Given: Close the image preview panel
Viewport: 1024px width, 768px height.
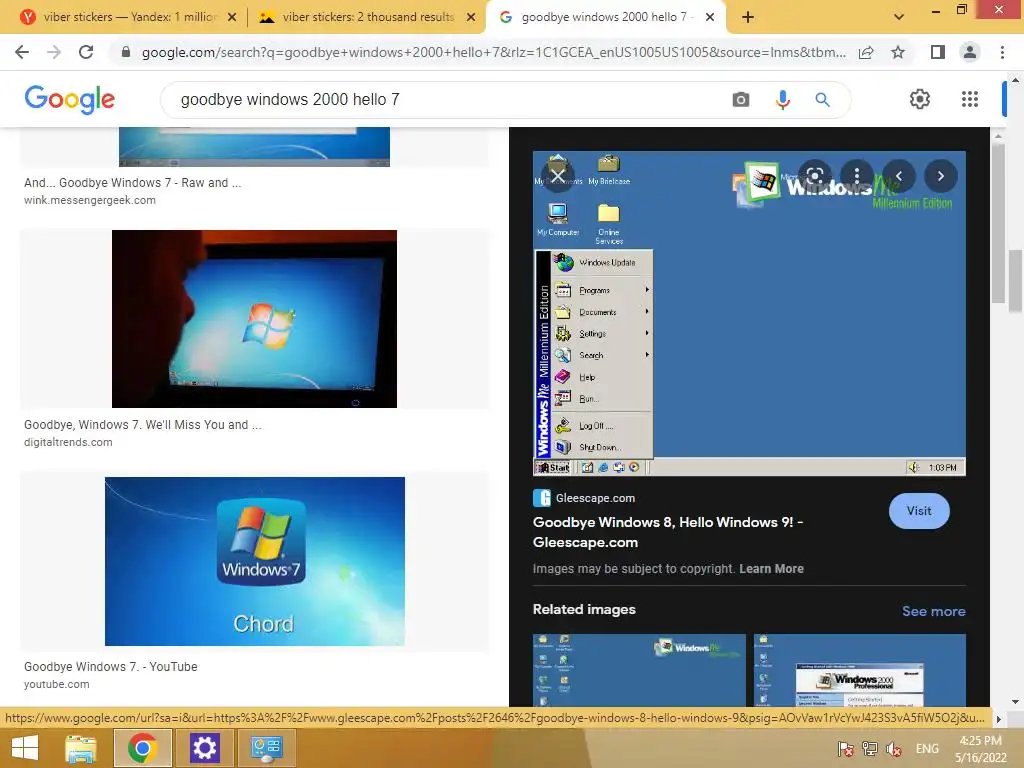Looking at the screenshot, I should 558,176.
